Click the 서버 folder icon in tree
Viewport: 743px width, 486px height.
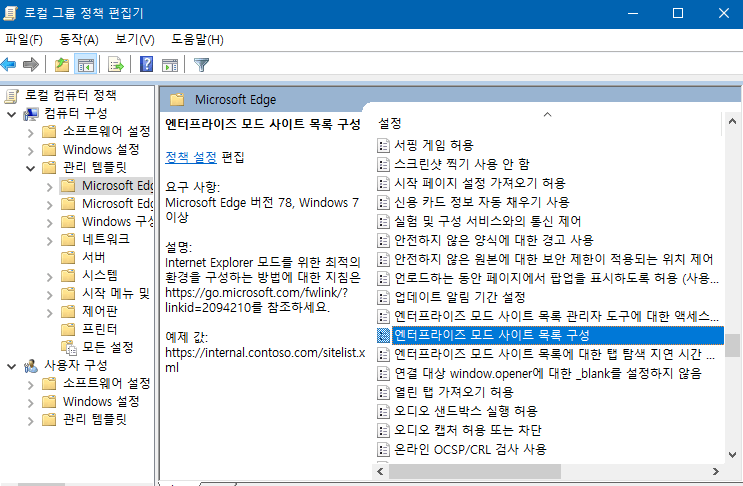click(x=68, y=257)
